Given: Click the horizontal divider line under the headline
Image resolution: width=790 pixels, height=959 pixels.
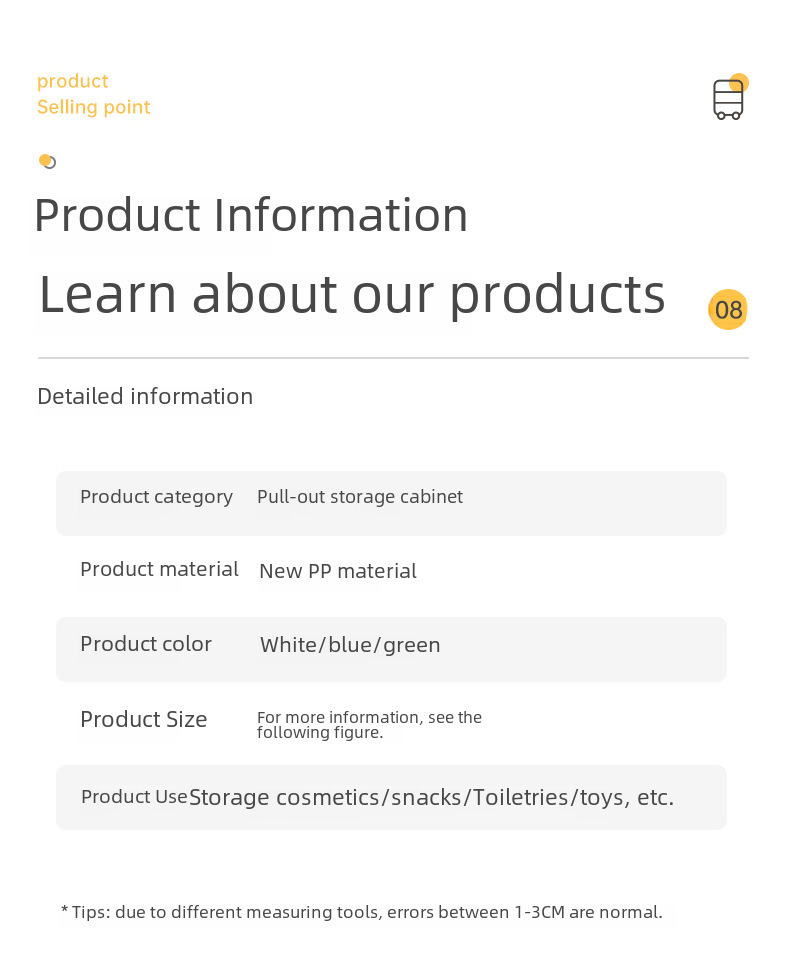Looking at the screenshot, I should point(393,357).
